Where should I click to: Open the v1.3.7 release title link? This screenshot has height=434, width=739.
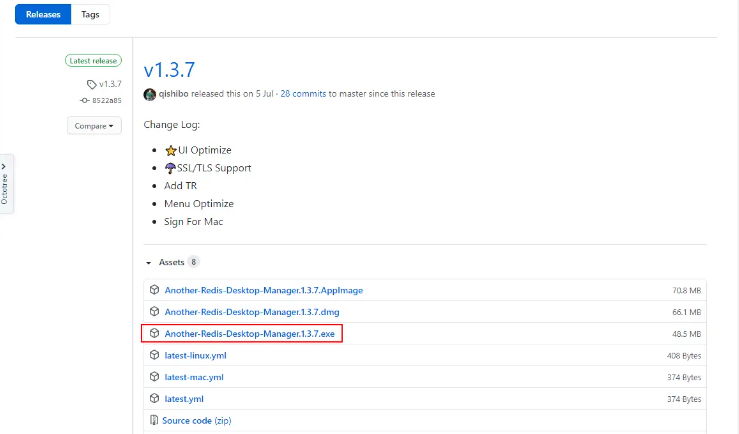pyautogui.click(x=169, y=70)
